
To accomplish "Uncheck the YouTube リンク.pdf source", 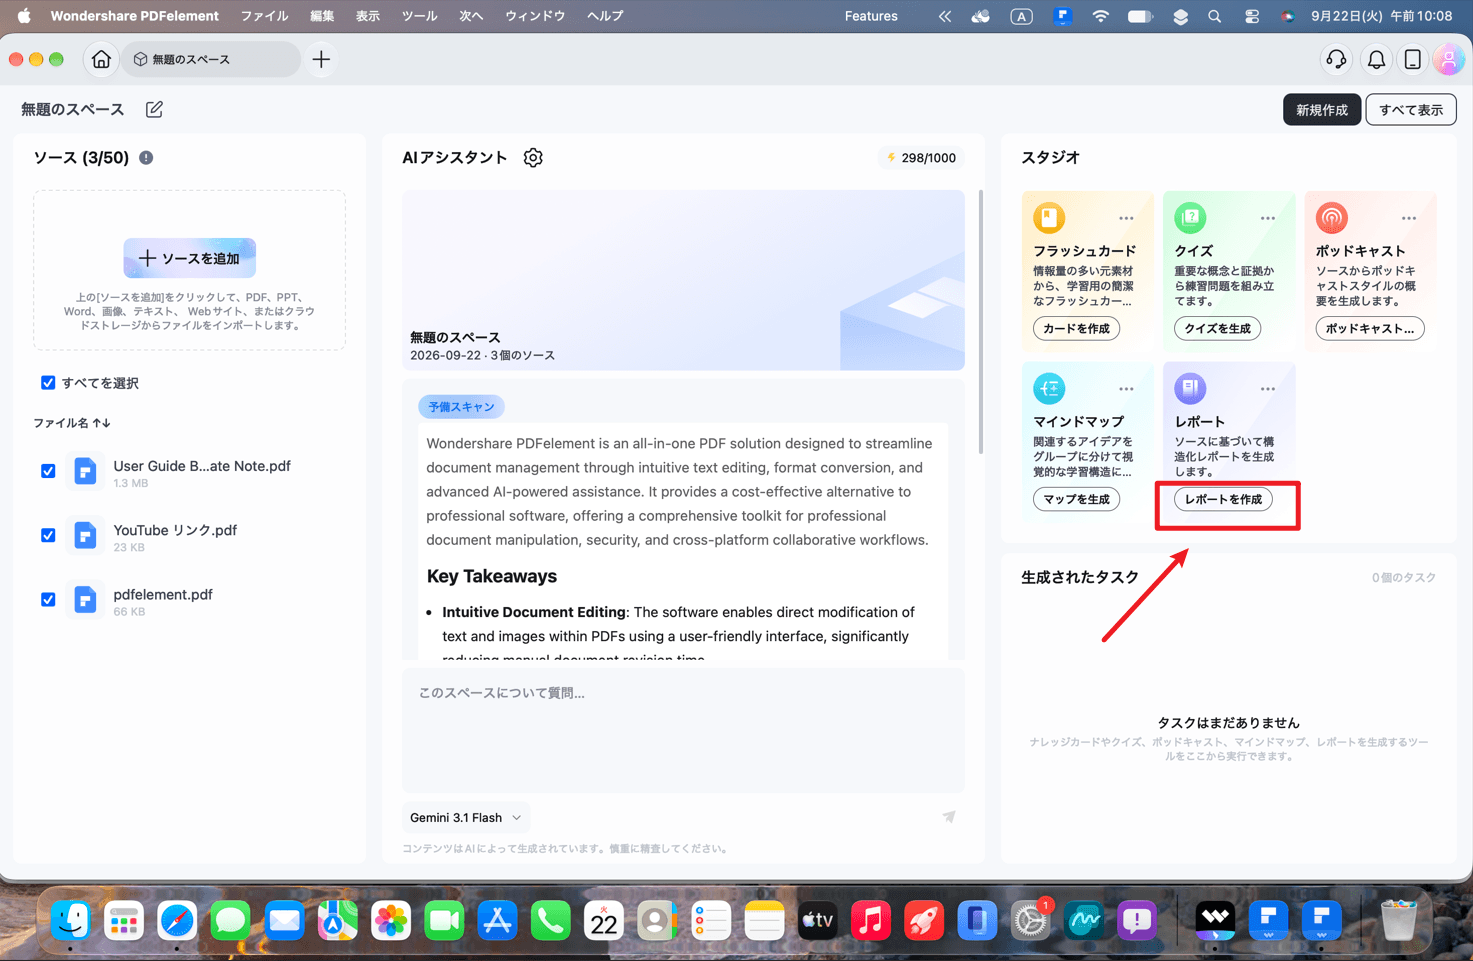I will [48, 535].
